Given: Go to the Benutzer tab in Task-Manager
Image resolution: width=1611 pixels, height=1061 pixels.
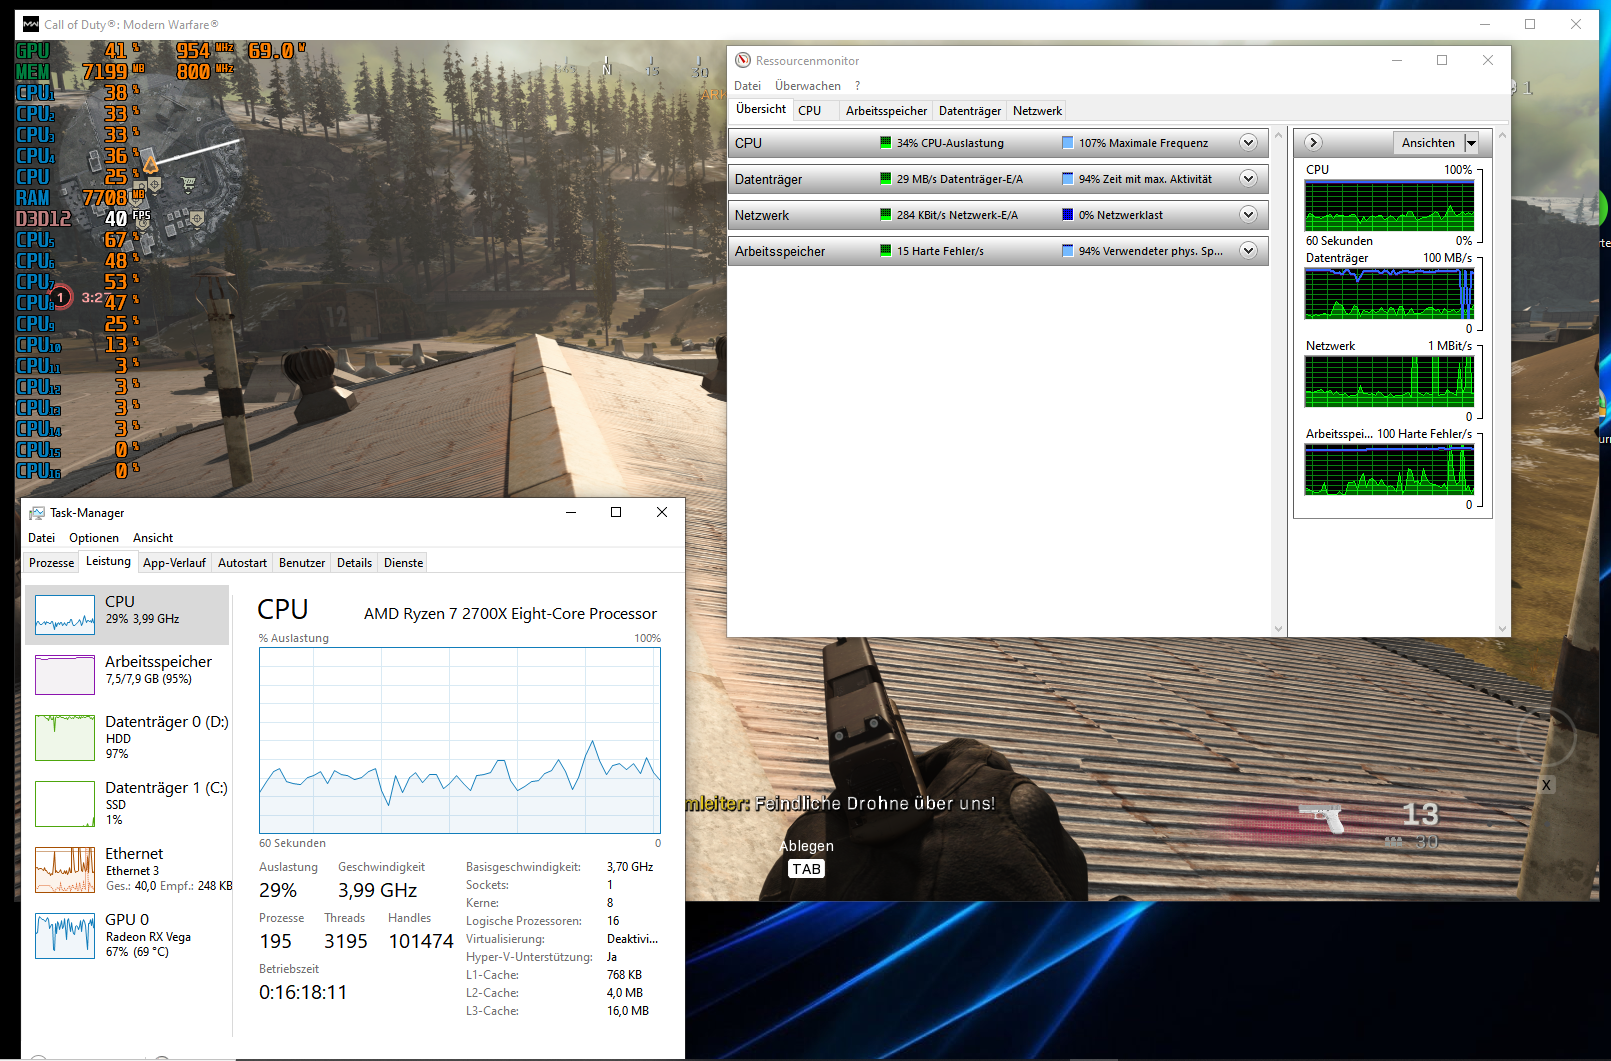Looking at the screenshot, I should (302, 563).
